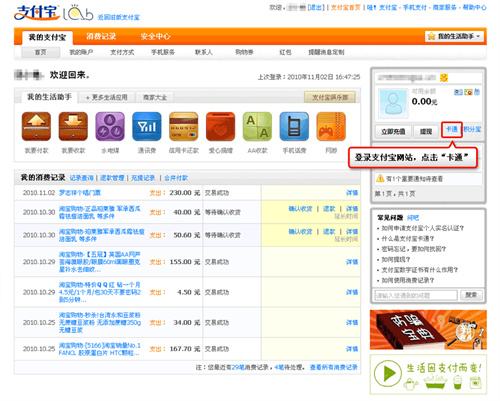Open 详情 for the 155.00 元 record
Viewport: 500px width, 401px height.
tap(352, 262)
